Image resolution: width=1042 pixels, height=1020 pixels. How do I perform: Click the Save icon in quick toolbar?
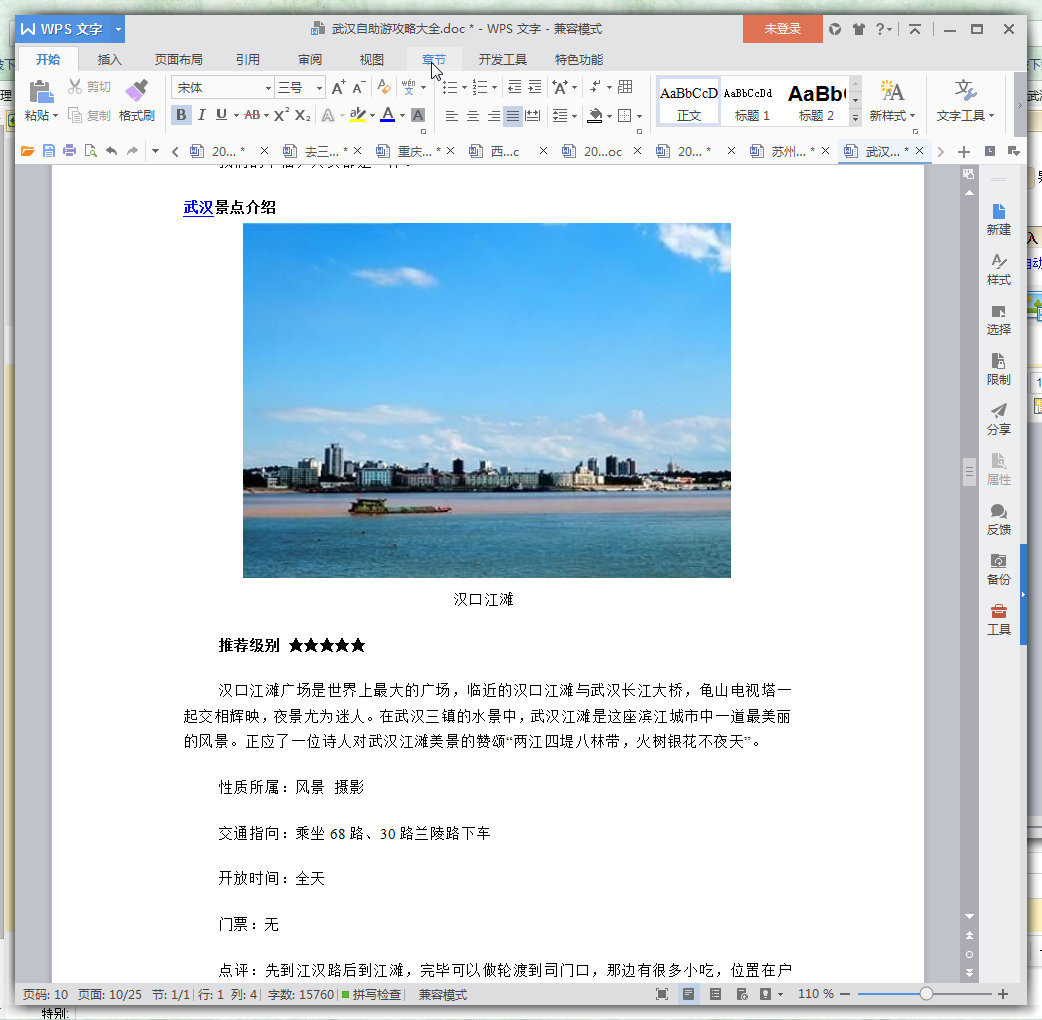pyautogui.click(x=49, y=151)
